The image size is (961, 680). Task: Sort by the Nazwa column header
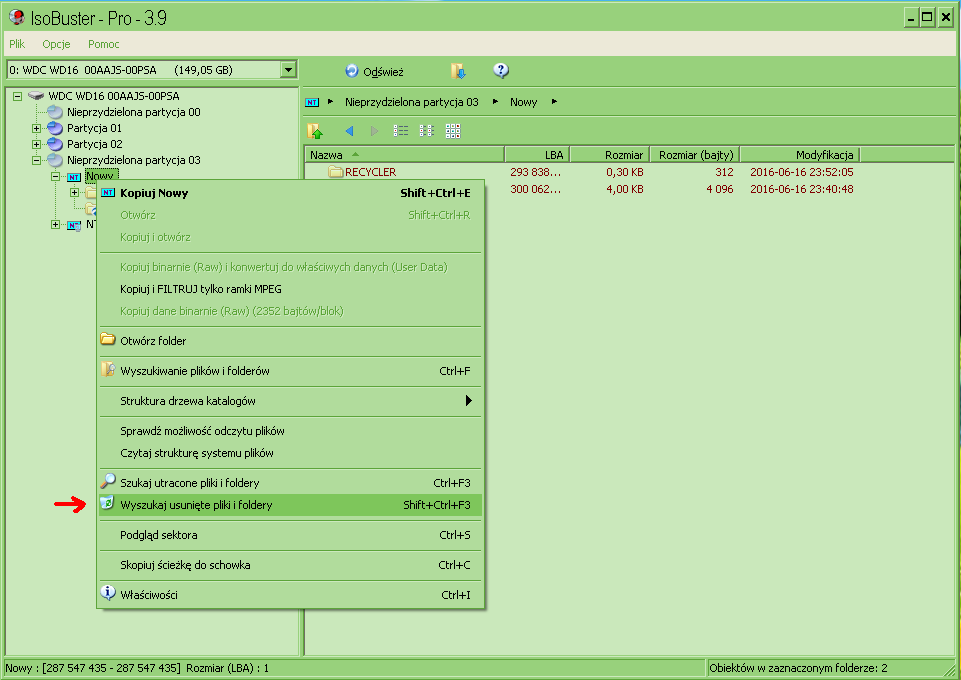[405, 155]
